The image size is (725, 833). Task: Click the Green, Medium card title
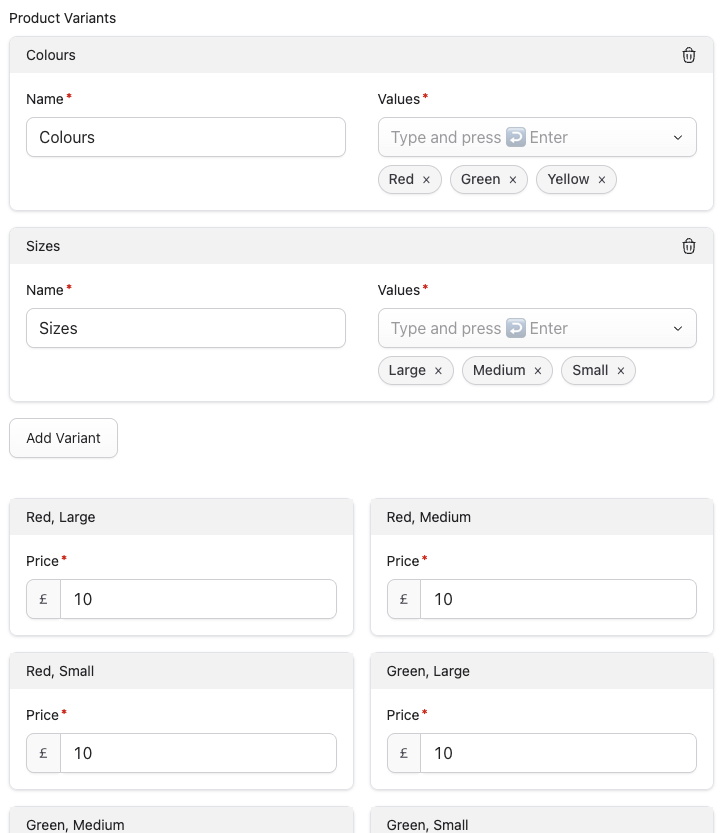tap(75, 825)
